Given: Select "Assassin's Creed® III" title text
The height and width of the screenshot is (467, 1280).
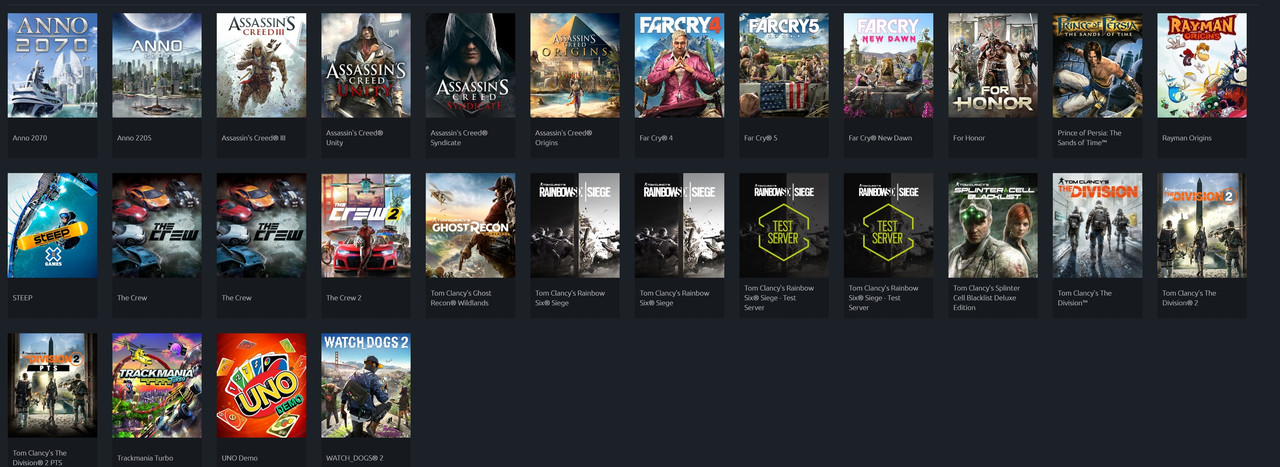Looking at the screenshot, I should (254, 138).
